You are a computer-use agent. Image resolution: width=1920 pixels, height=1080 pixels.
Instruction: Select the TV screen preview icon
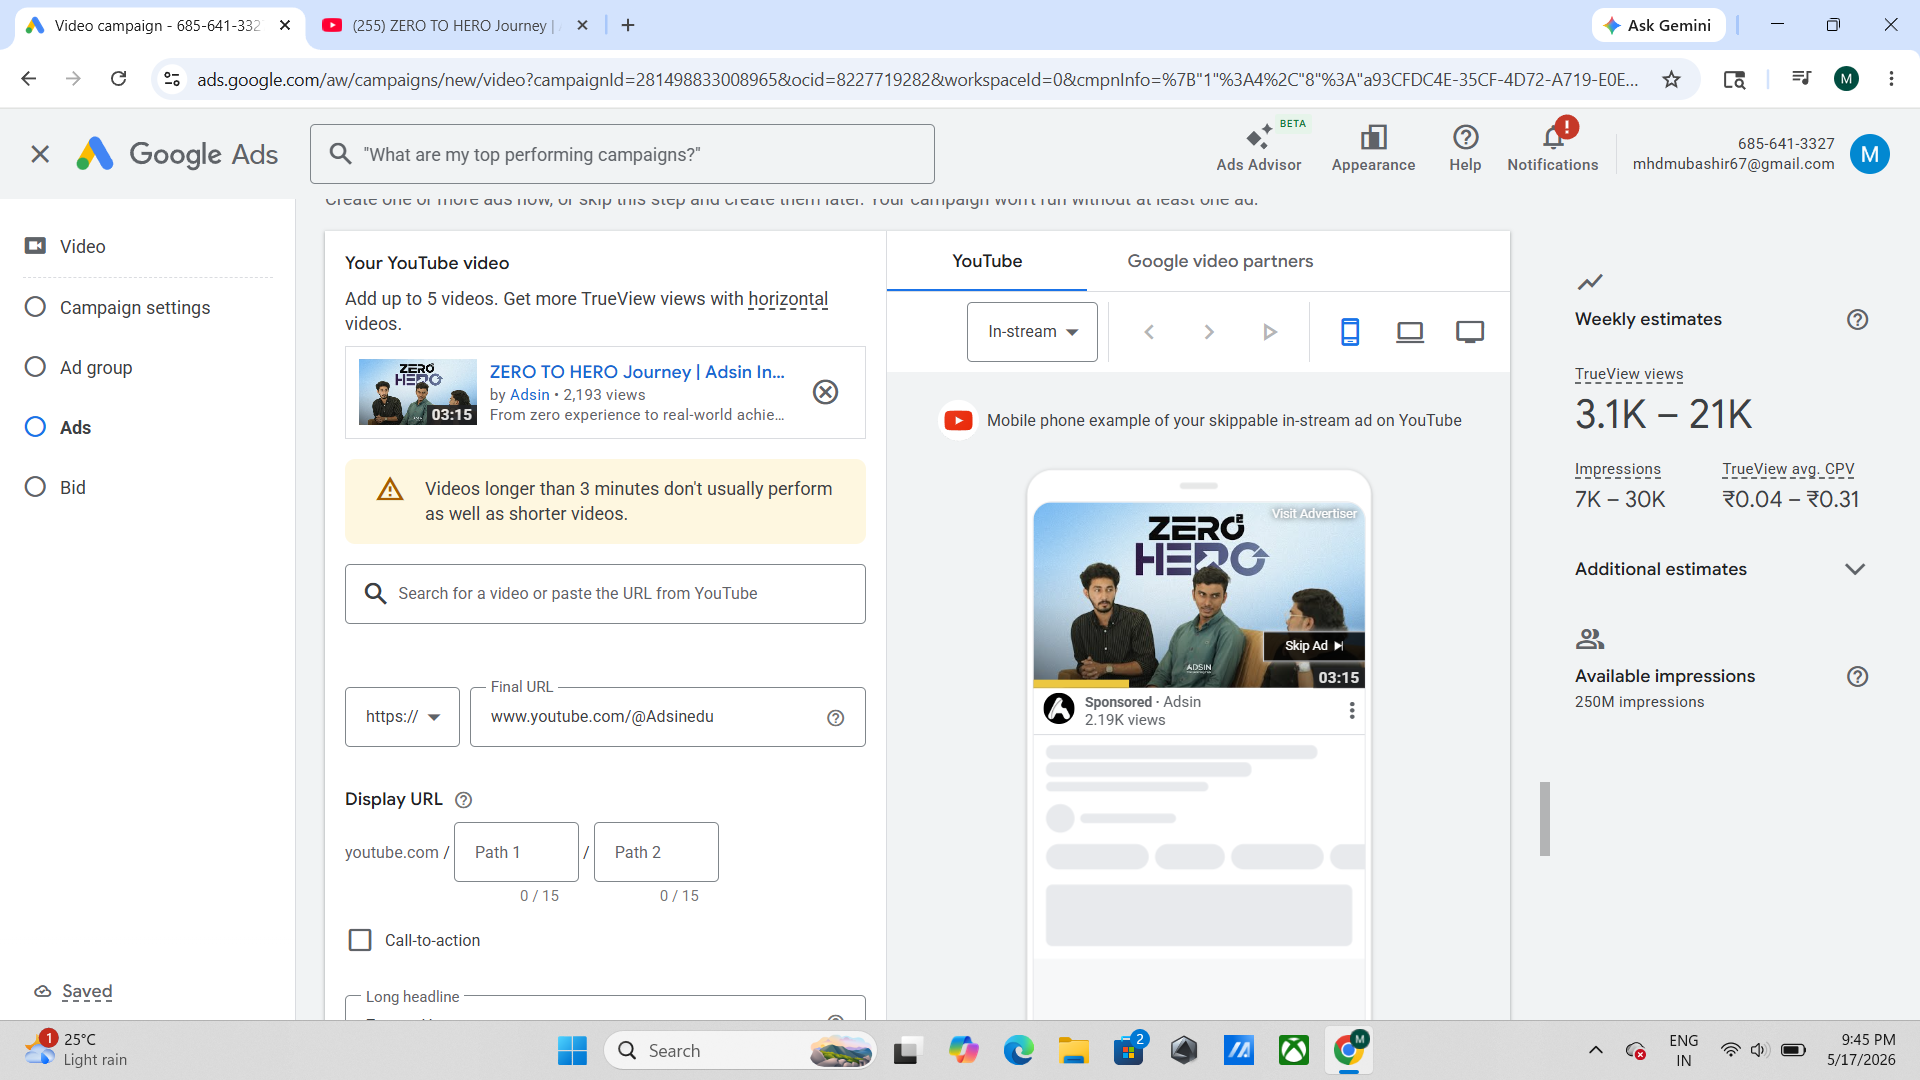1470,332
